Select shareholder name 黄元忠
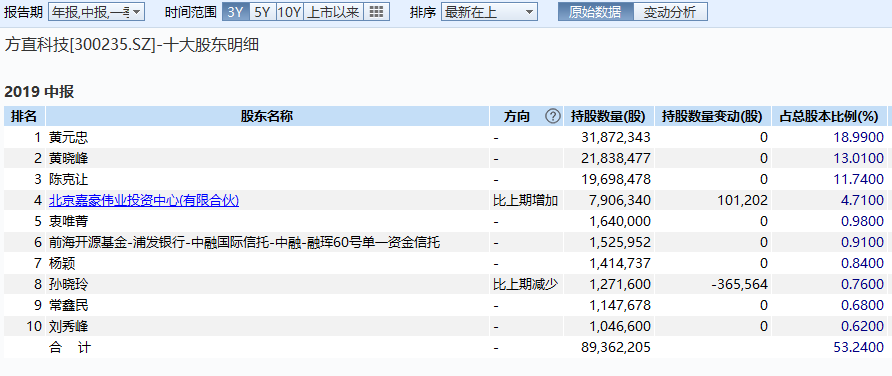Viewport: 892px width, 376px height. (x=69, y=137)
